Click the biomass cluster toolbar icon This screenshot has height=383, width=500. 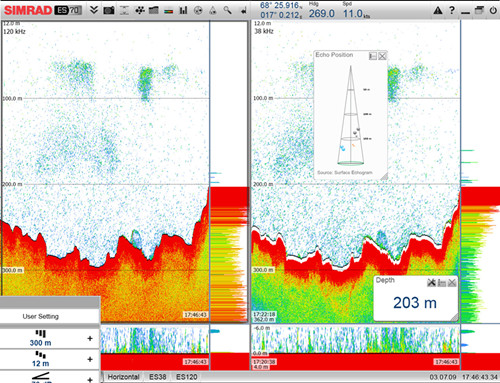coord(140,11)
